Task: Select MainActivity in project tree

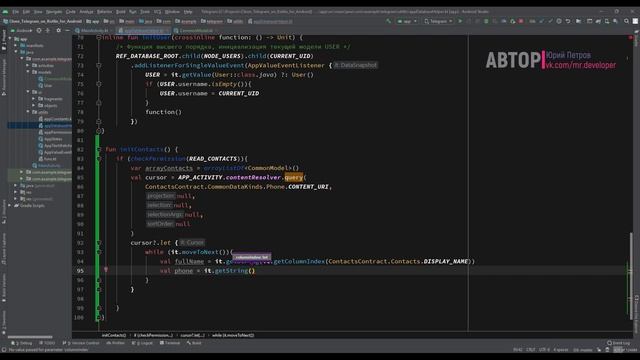Action: coord(47,165)
